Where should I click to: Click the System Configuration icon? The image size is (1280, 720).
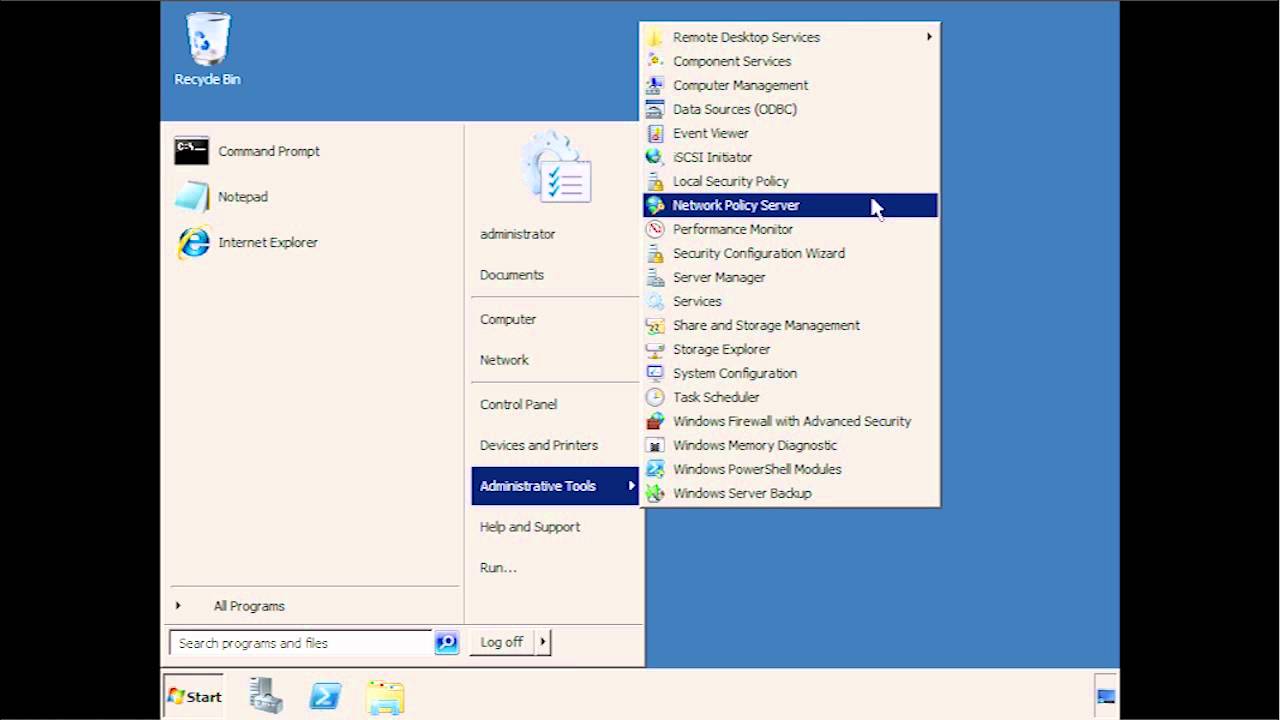[655, 373]
